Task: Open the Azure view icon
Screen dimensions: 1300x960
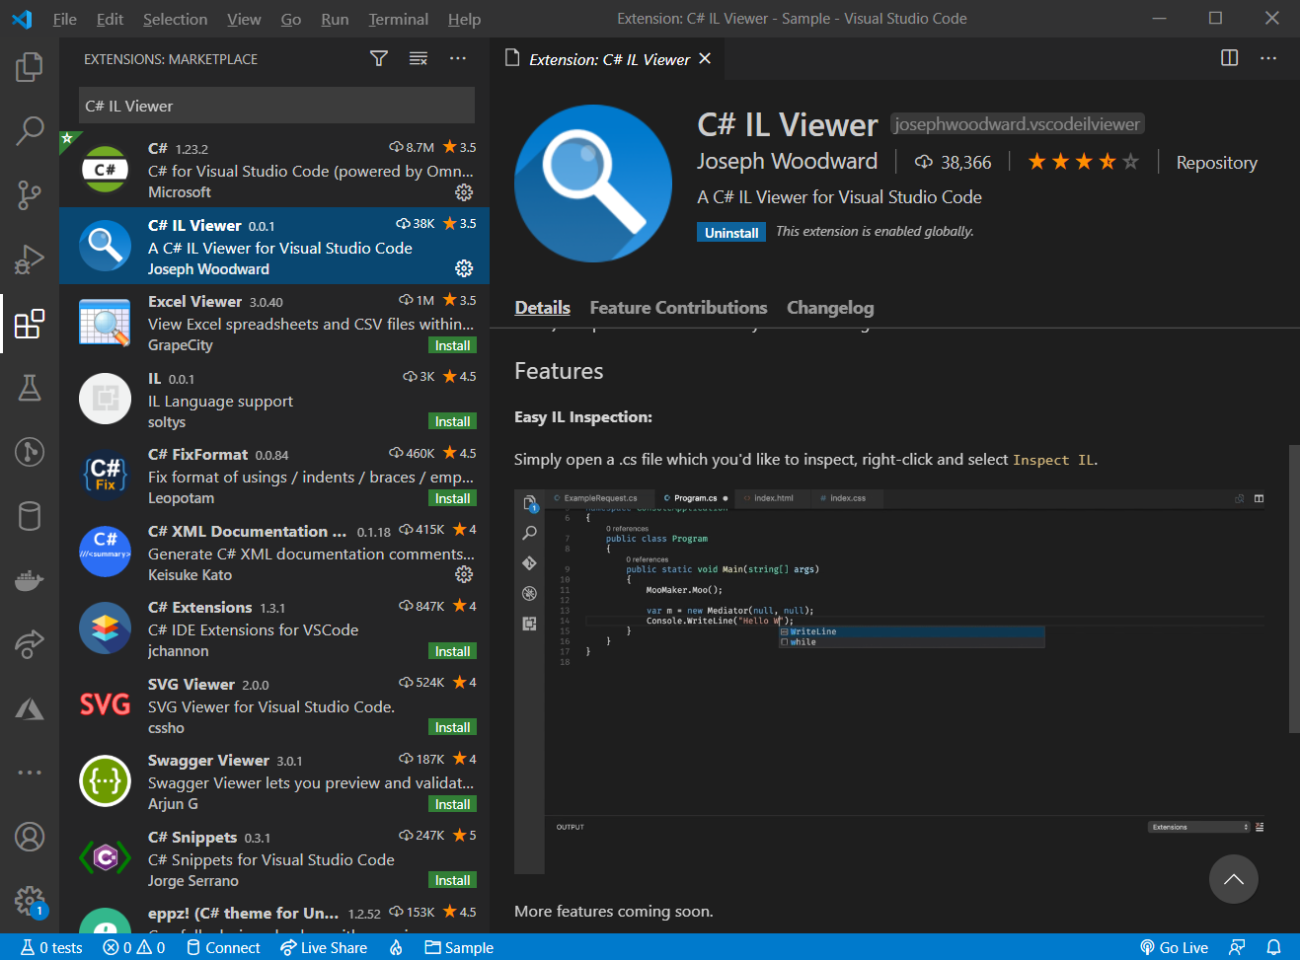Action: pos(29,710)
